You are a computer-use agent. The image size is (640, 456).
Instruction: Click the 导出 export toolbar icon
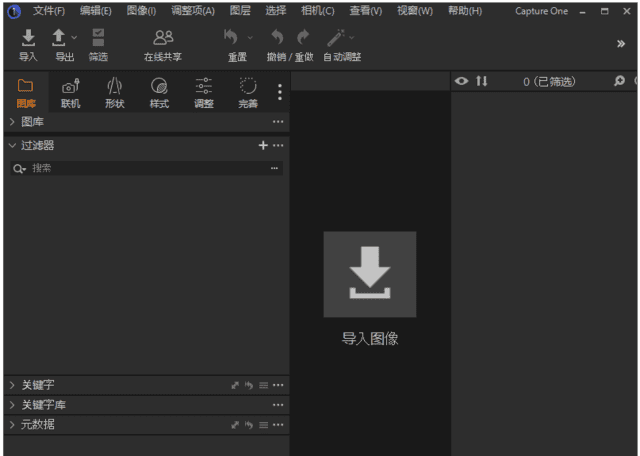coord(59,38)
